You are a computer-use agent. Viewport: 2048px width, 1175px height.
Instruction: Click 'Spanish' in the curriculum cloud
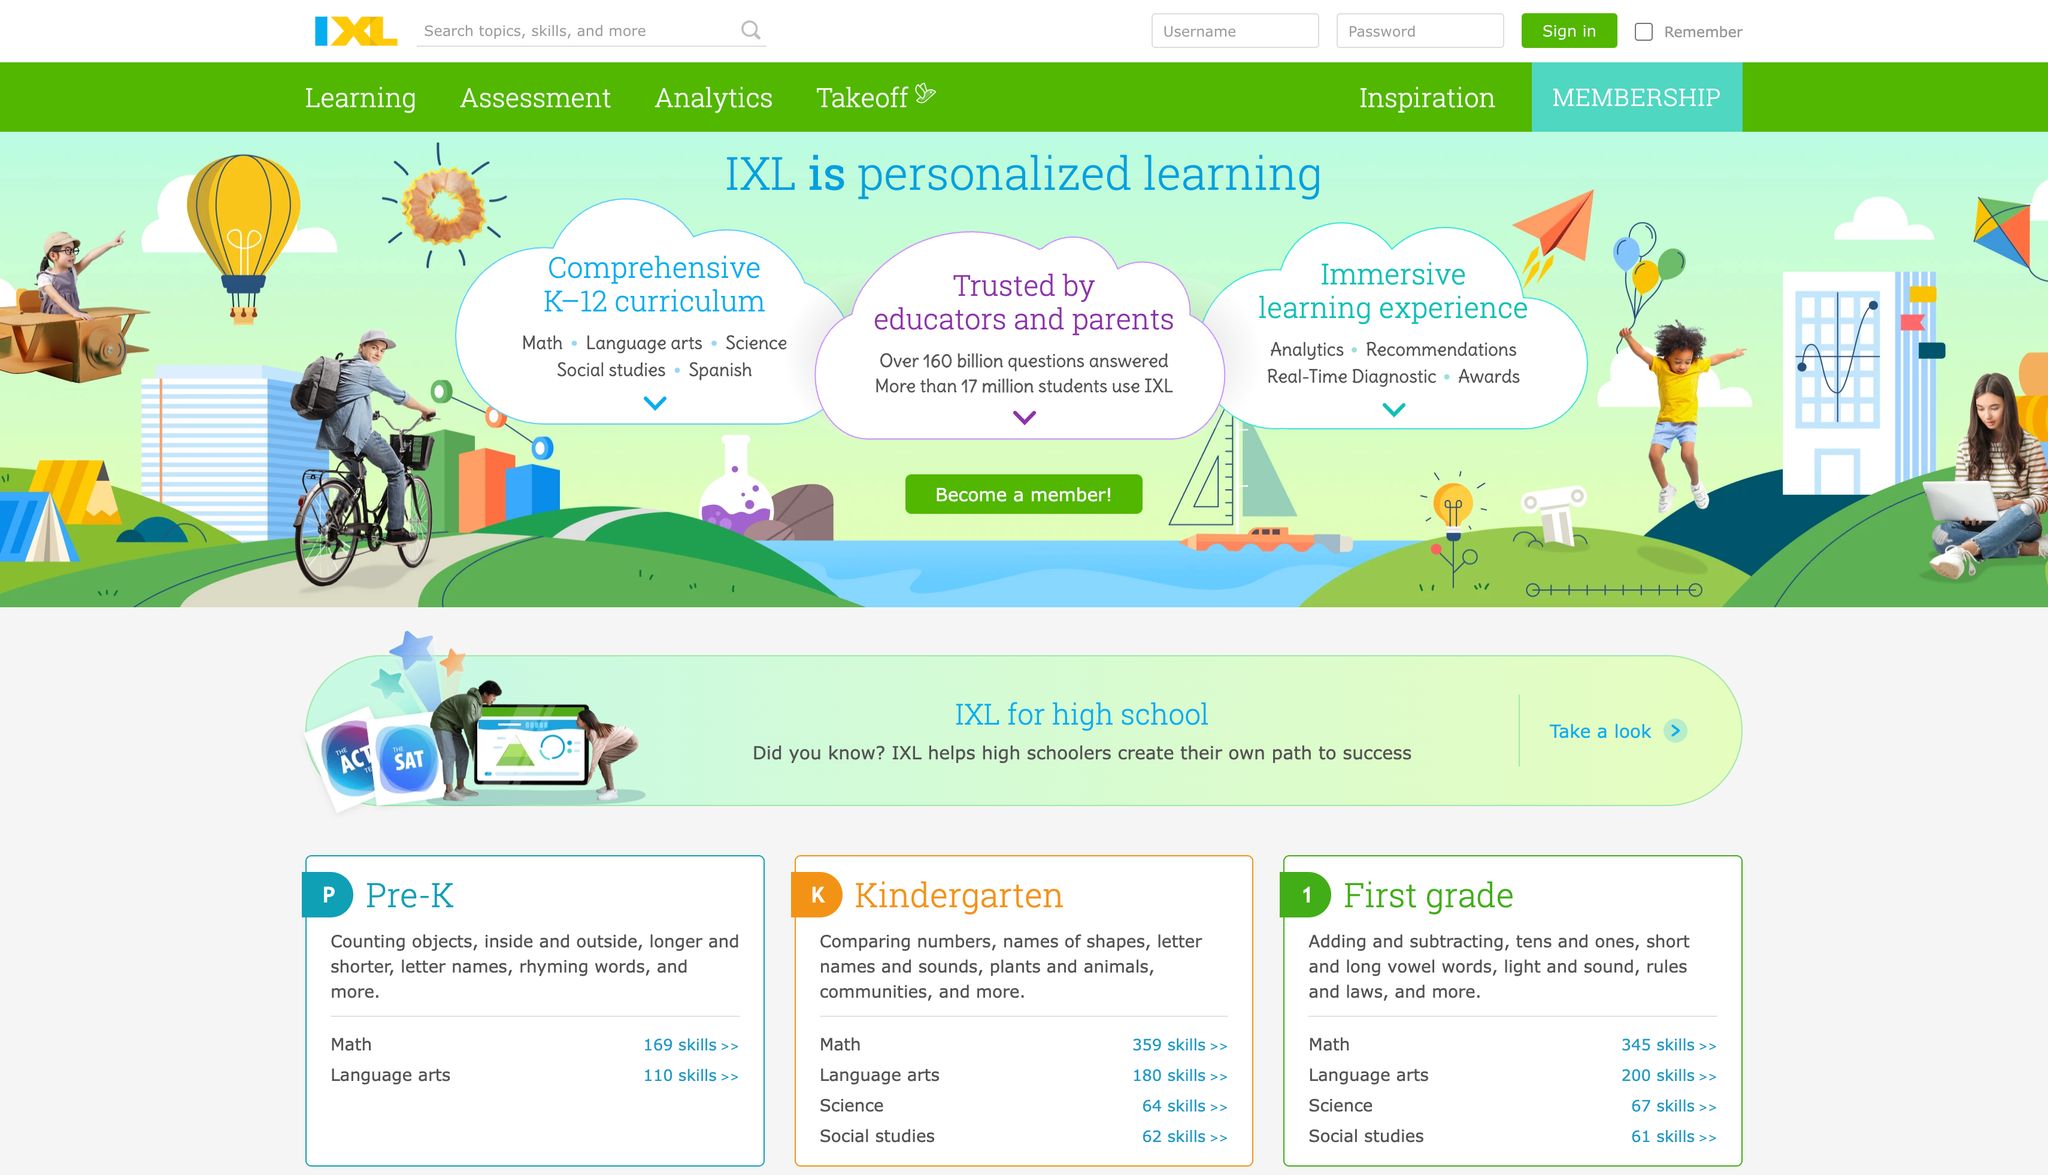point(720,370)
